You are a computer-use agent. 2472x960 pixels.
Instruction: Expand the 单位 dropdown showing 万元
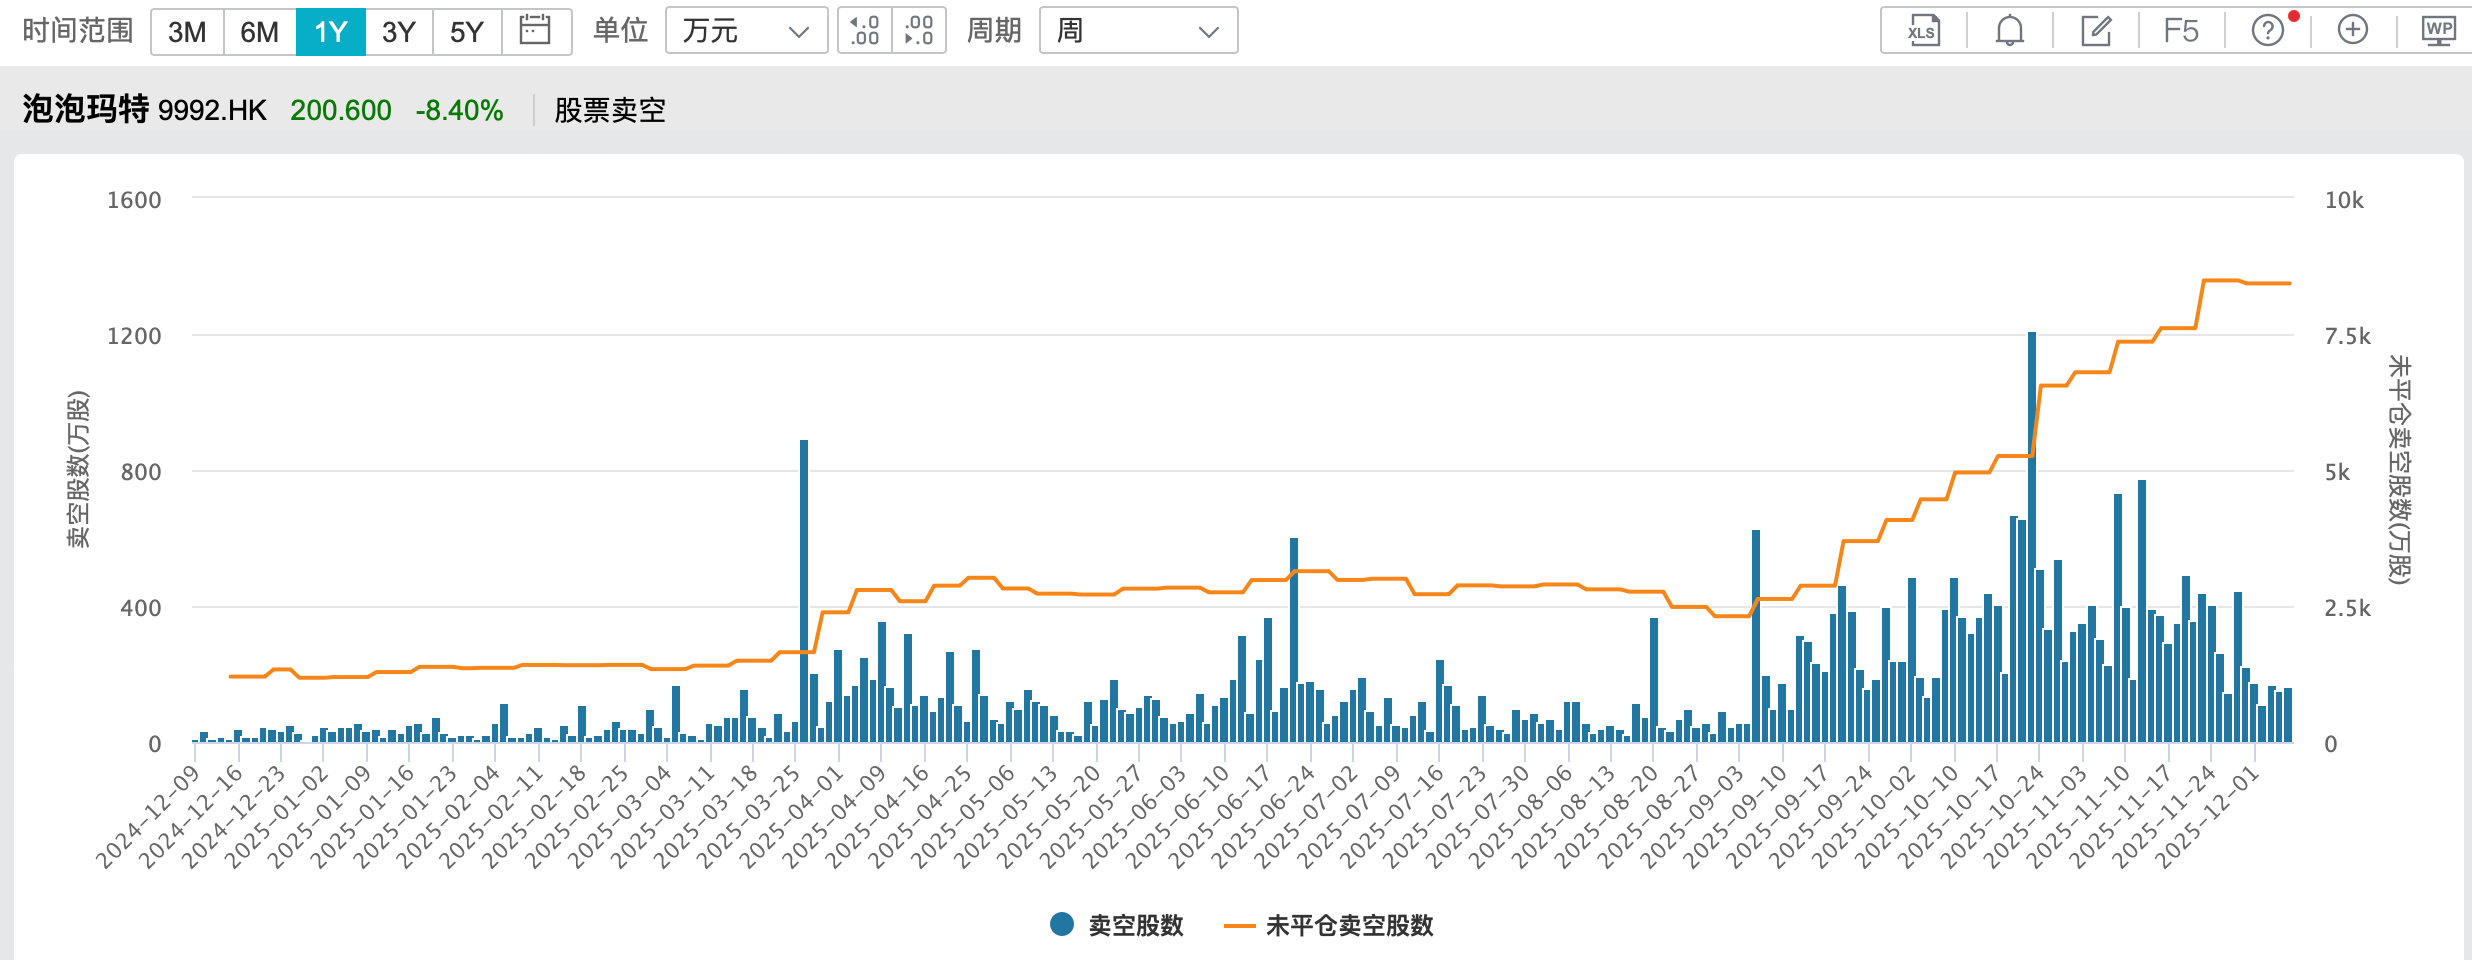pyautogui.click(x=745, y=31)
